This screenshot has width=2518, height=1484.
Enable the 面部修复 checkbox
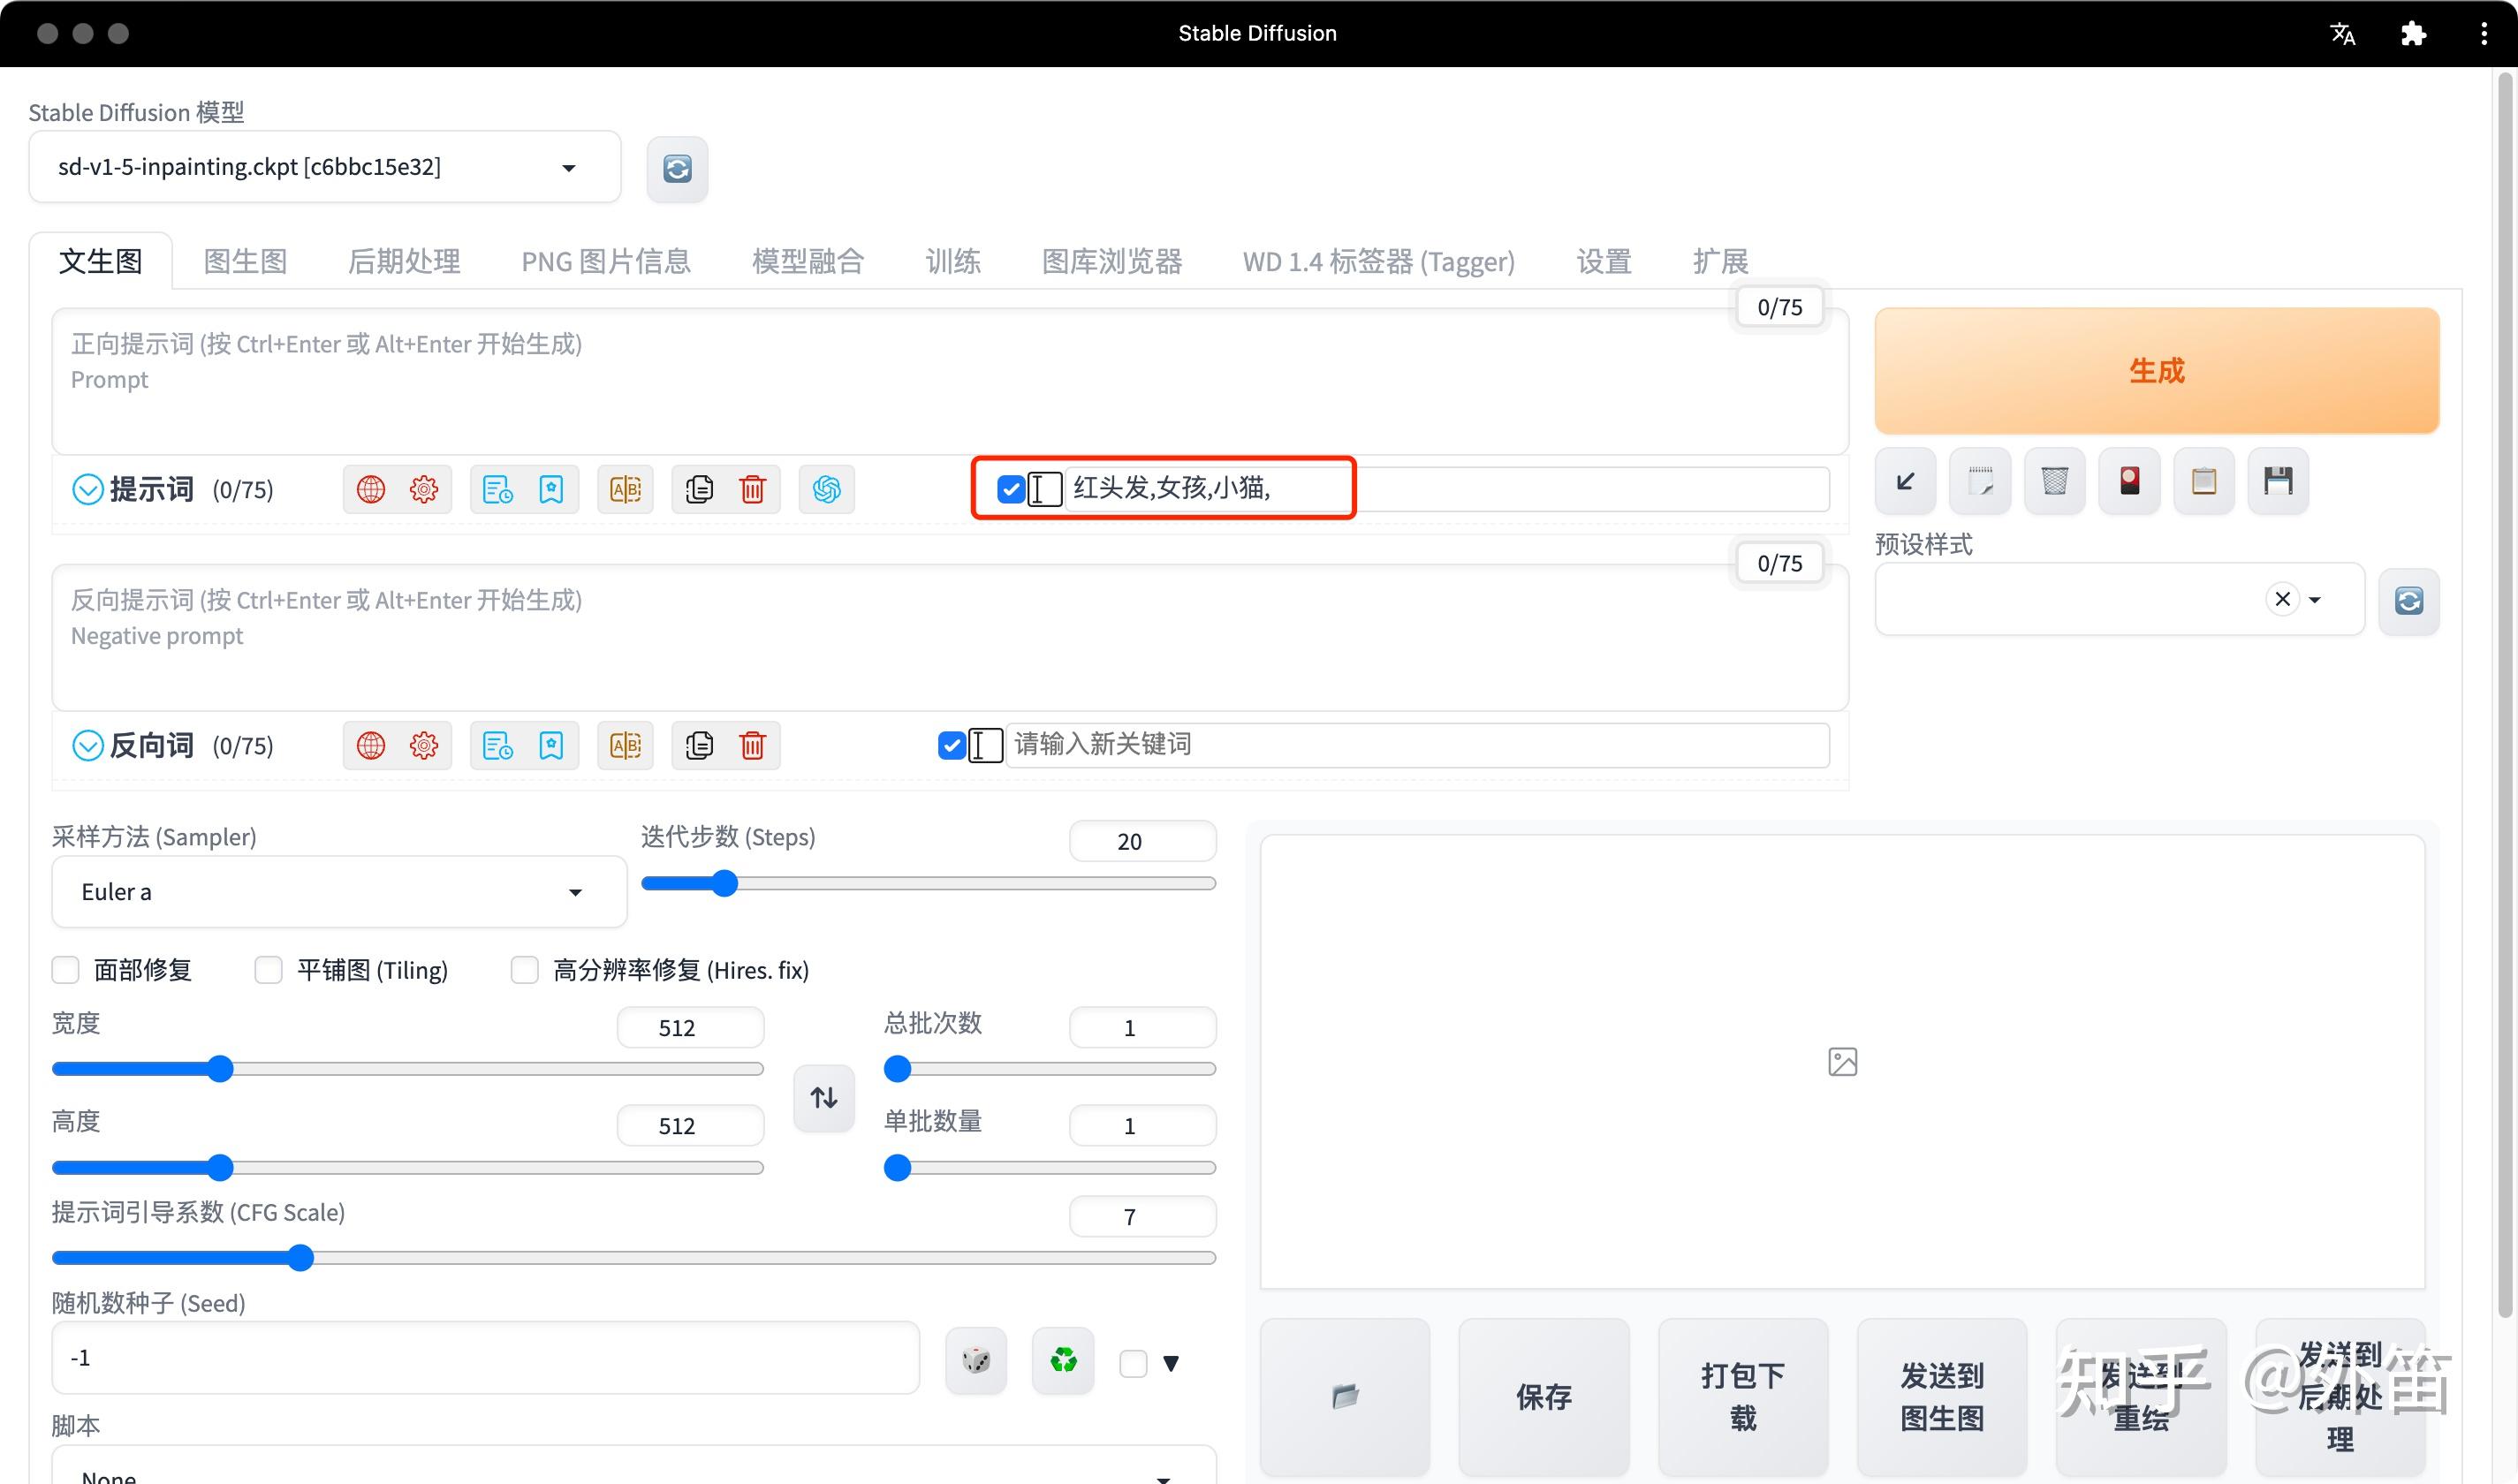(x=66, y=969)
